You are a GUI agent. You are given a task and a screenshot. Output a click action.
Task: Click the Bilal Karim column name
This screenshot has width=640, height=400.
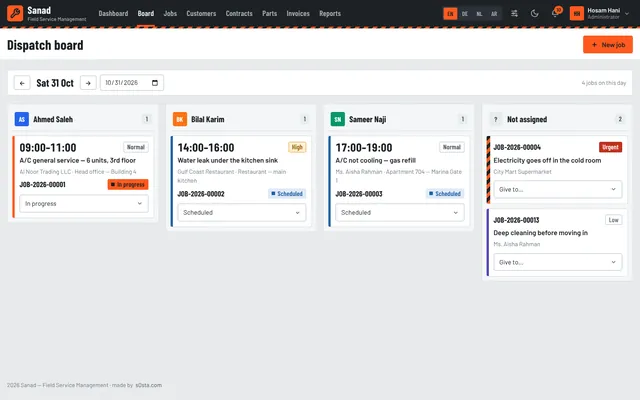tap(208, 119)
